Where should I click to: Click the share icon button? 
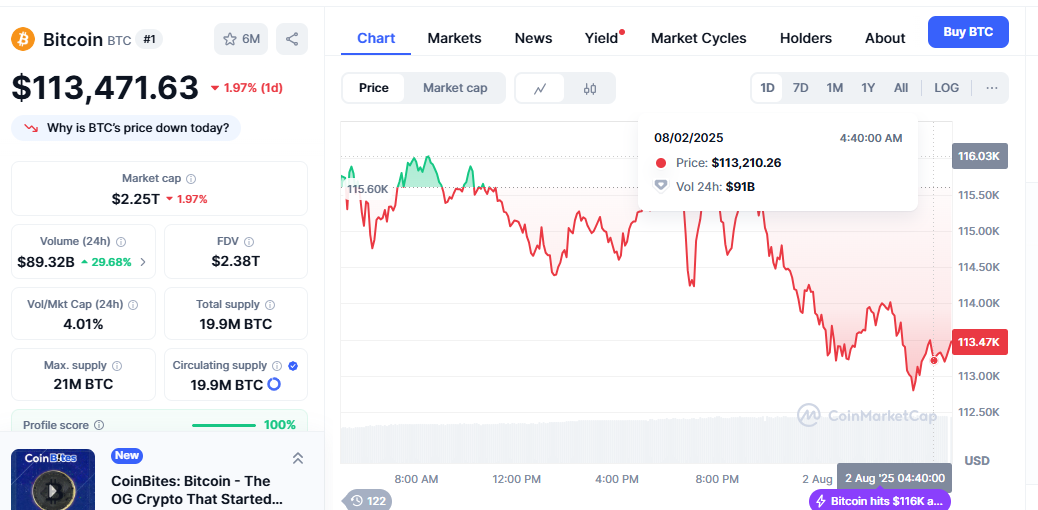pyautogui.click(x=292, y=39)
